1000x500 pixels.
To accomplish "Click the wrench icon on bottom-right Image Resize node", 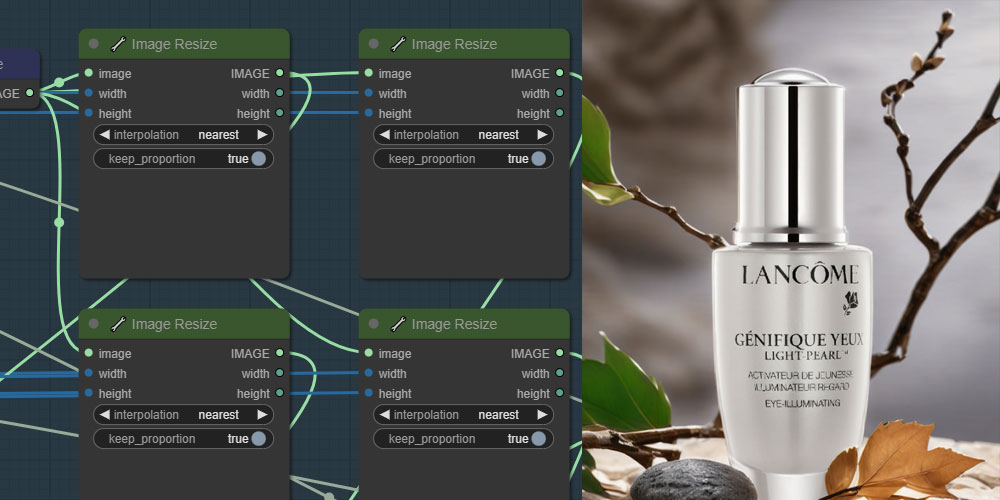I will coord(398,324).
